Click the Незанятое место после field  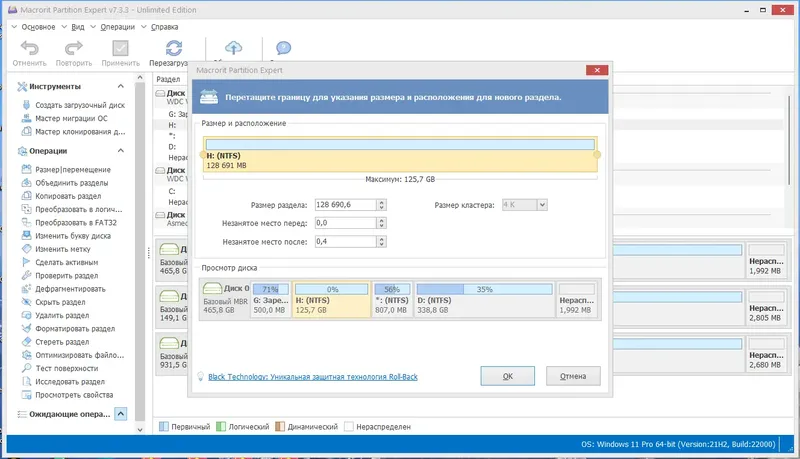click(346, 241)
